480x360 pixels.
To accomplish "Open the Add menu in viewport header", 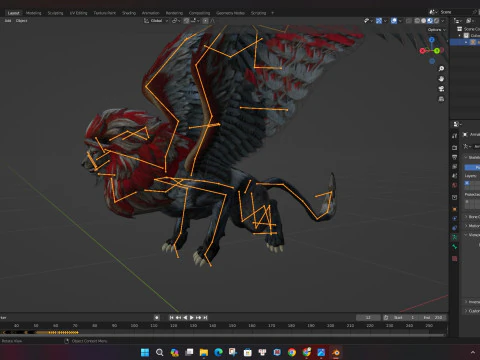I will (x=8, y=21).
